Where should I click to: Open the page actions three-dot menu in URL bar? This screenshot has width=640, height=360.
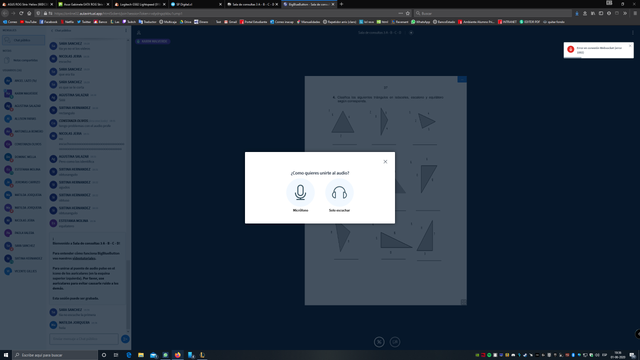[x=401, y=13]
